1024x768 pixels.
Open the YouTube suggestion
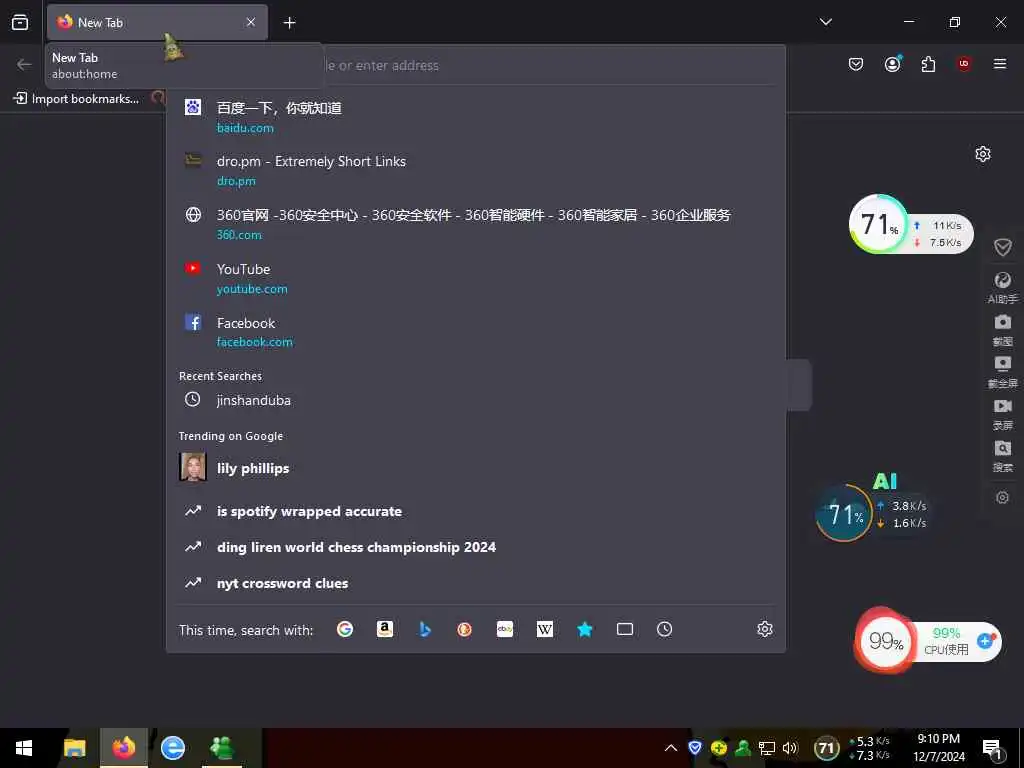475,278
